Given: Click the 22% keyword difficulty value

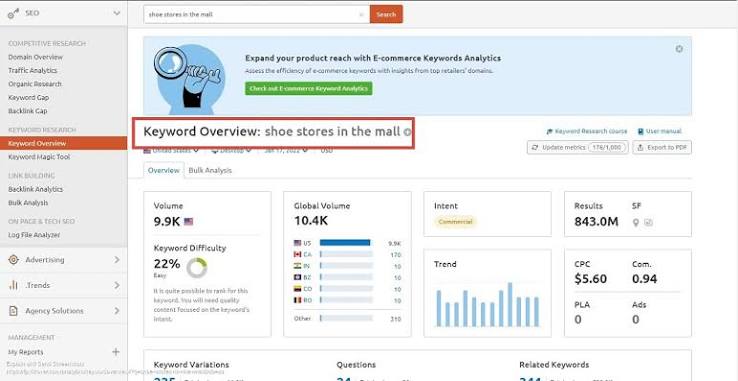Looking at the screenshot, I should tap(167, 264).
